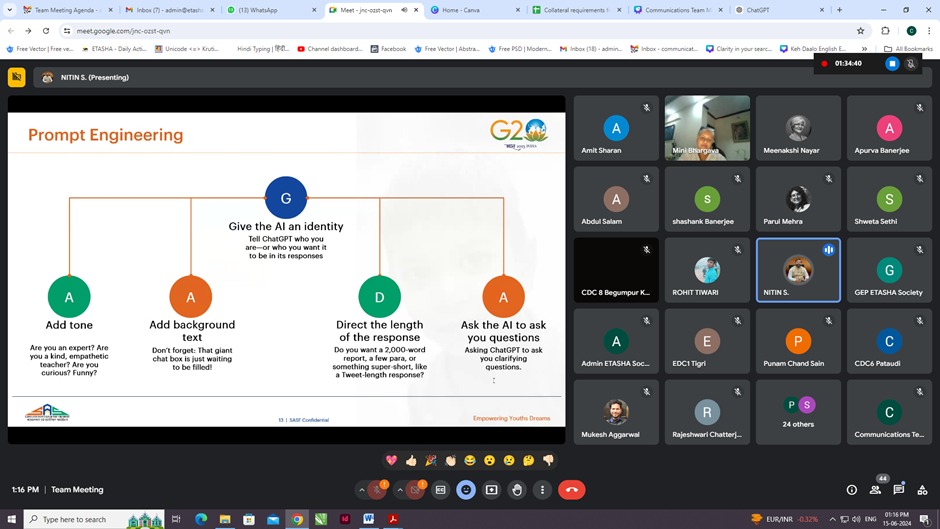940x529 pixels.
Task: Open the more options menu
Action: tap(543, 490)
